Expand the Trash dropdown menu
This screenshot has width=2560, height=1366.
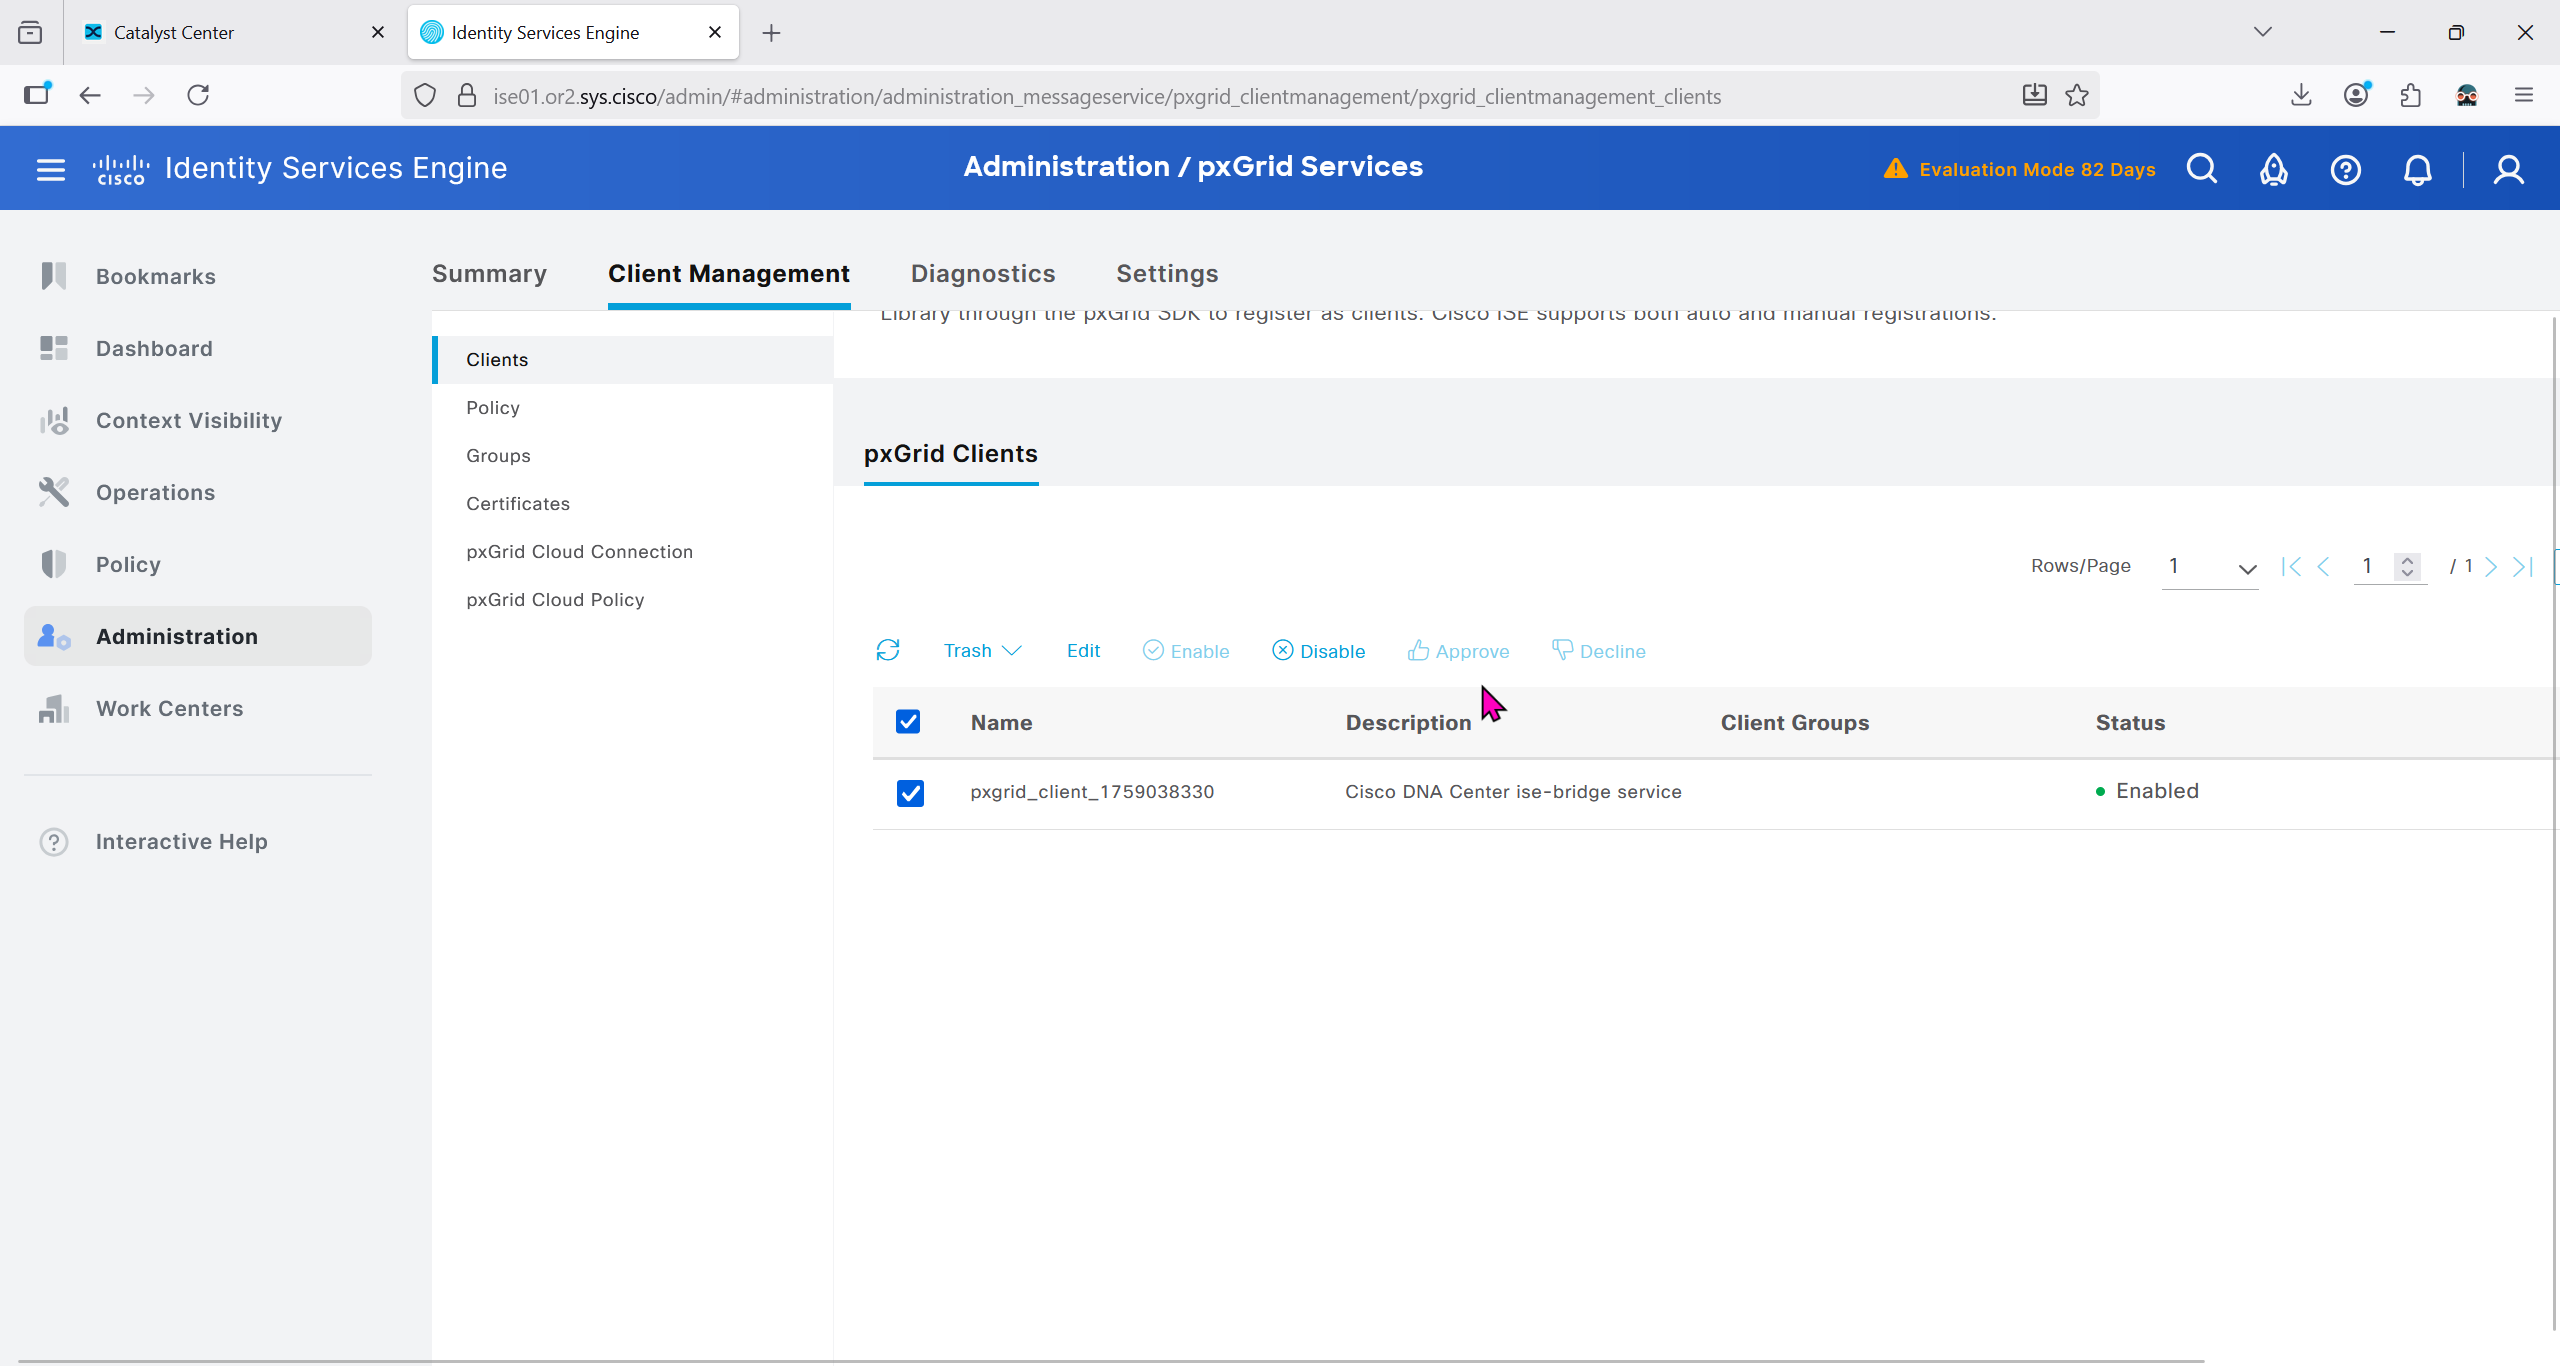[x=982, y=651]
